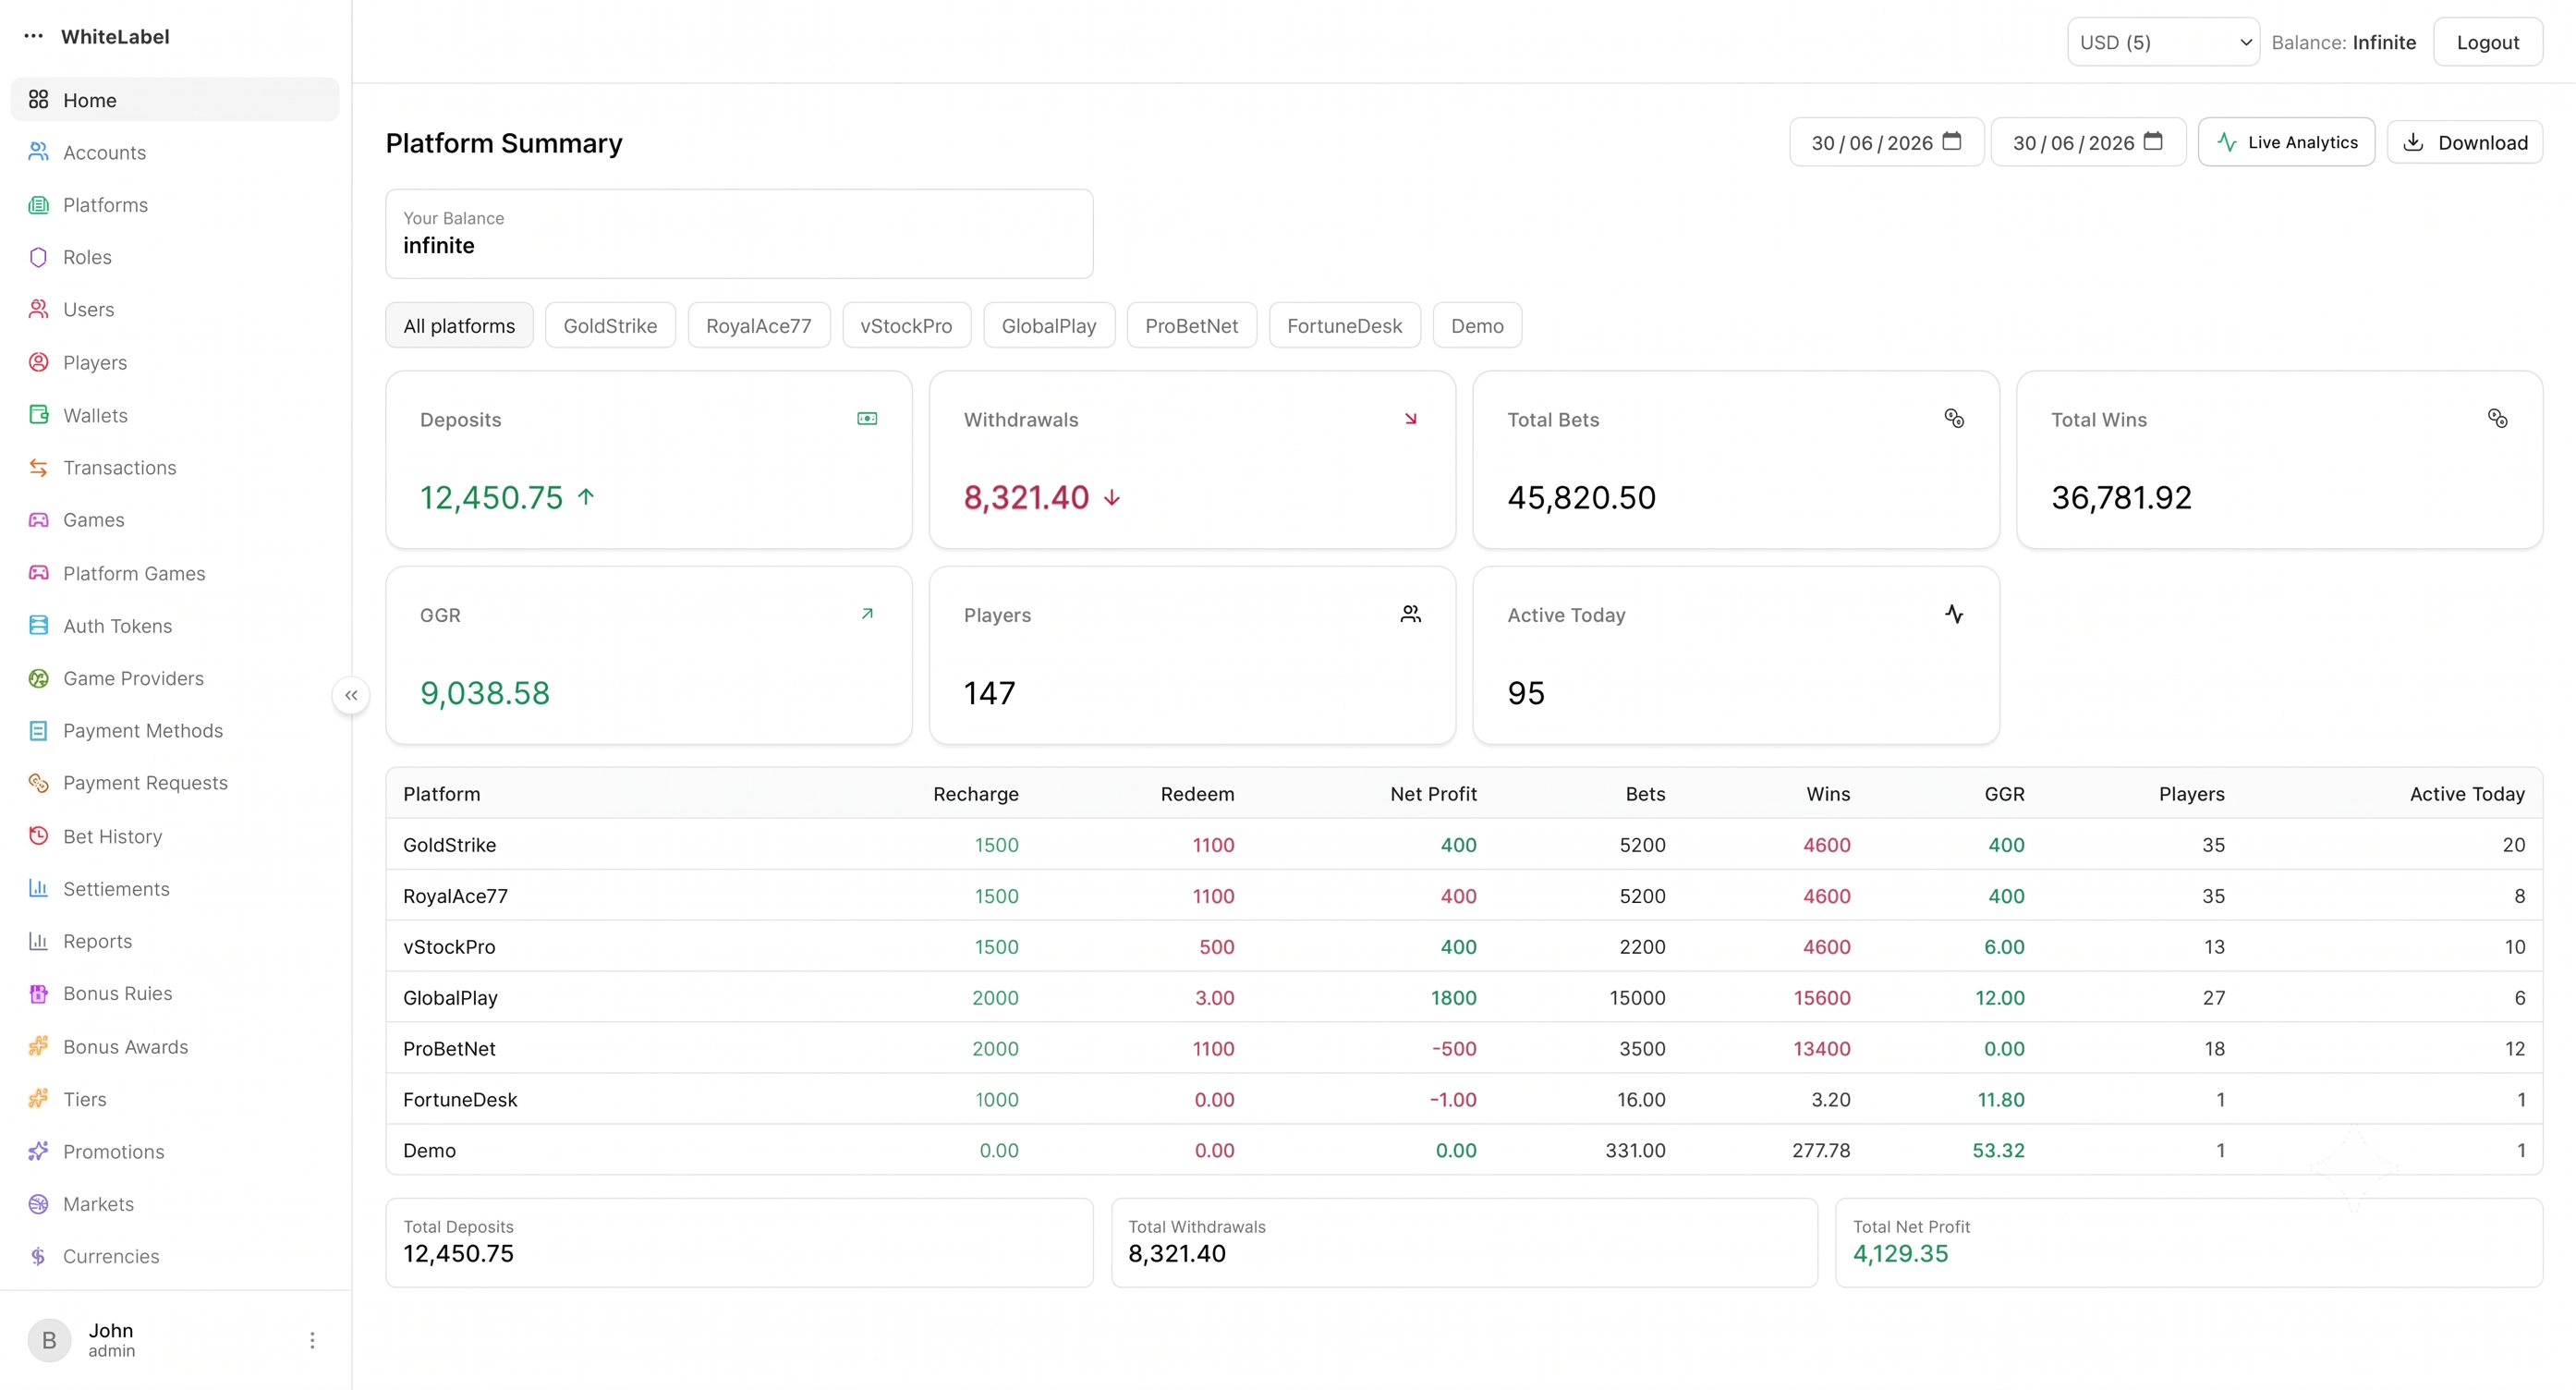
Task: Open the calendar picker on the start date
Action: pos(1951,141)
